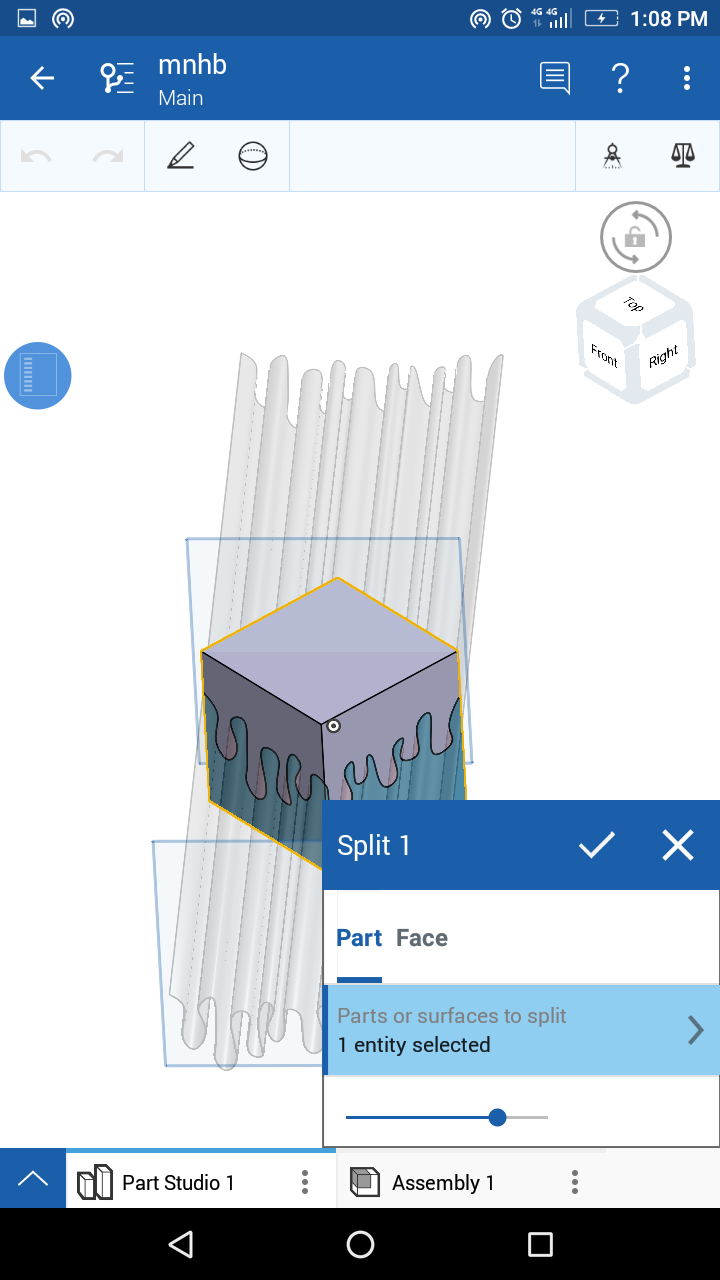The width and height of the screenshot is (720, 1280).
Task: Open the sphere feature tools icon
Action: 253,156
